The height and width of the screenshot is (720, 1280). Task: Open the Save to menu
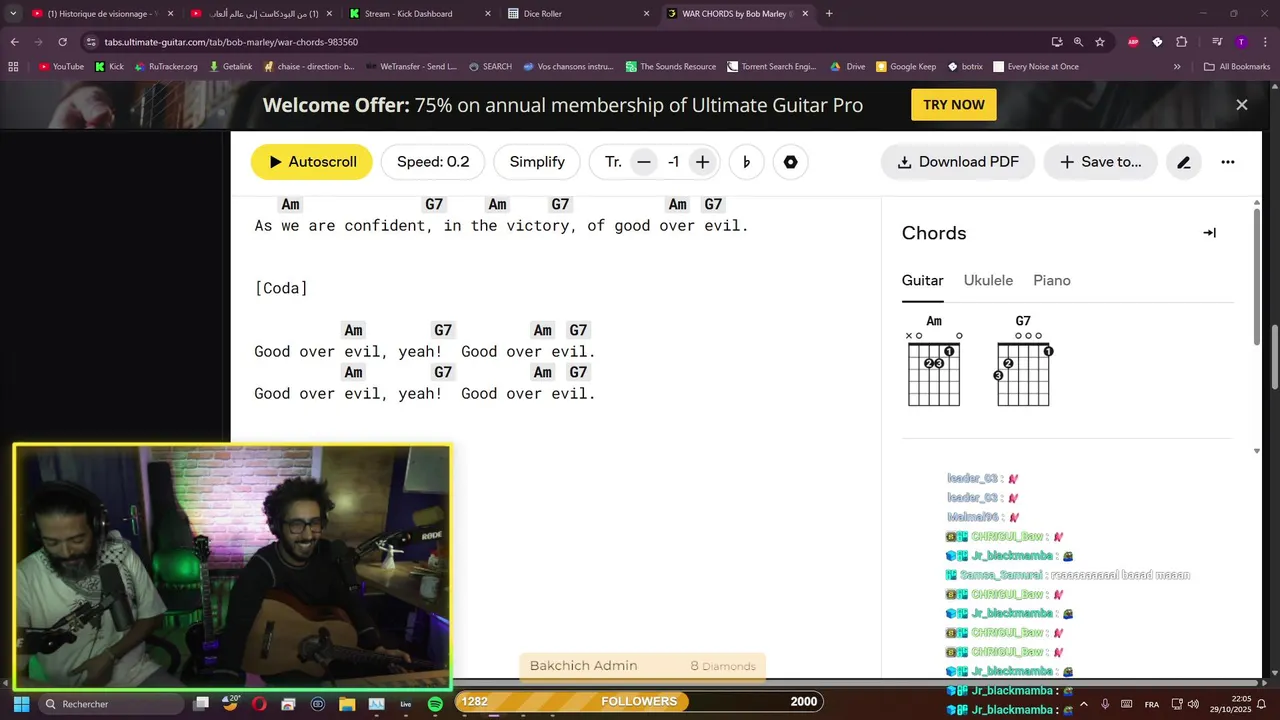tap(1100, 162)
